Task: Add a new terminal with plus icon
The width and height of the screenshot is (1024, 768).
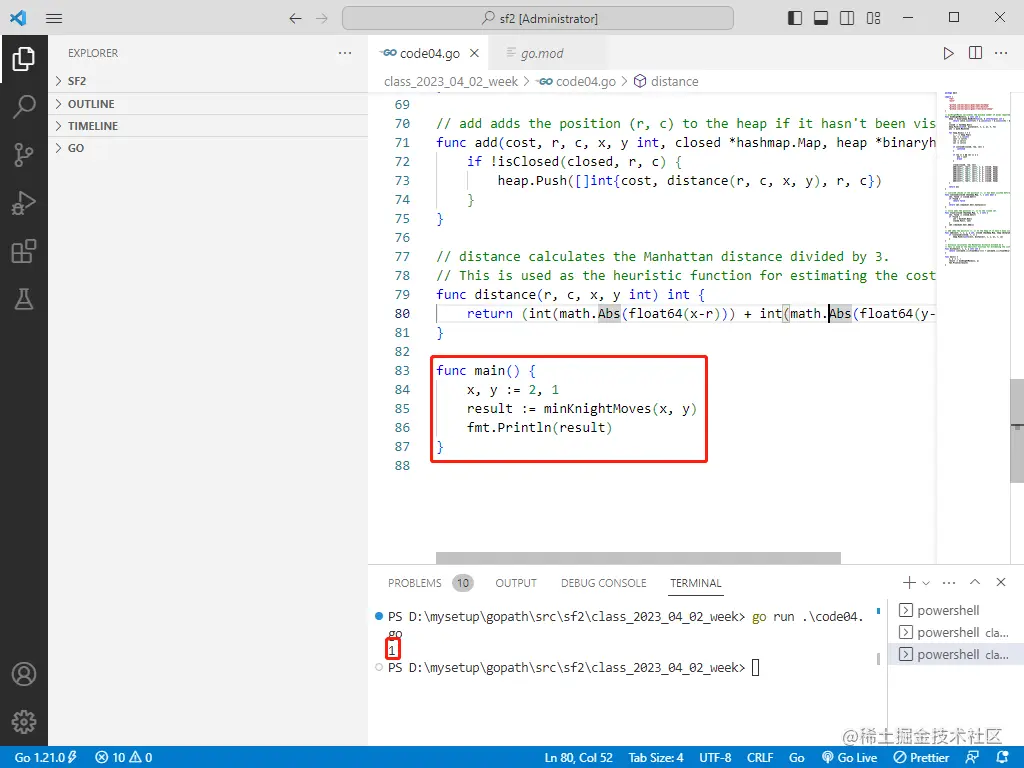Action: [909, 582]
